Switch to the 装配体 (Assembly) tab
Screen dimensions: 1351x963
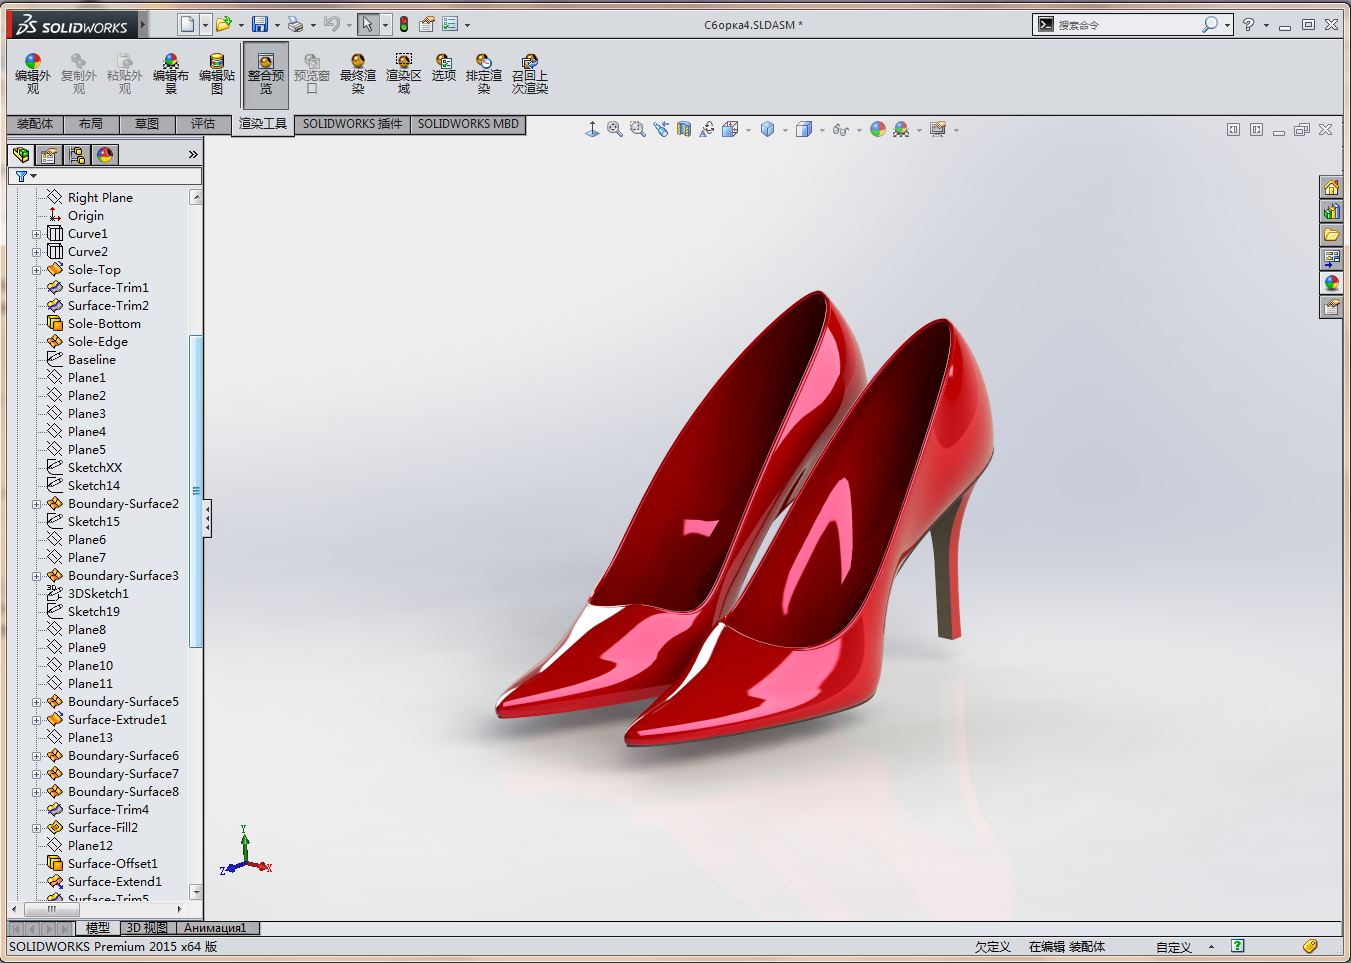tap(35, 124)
